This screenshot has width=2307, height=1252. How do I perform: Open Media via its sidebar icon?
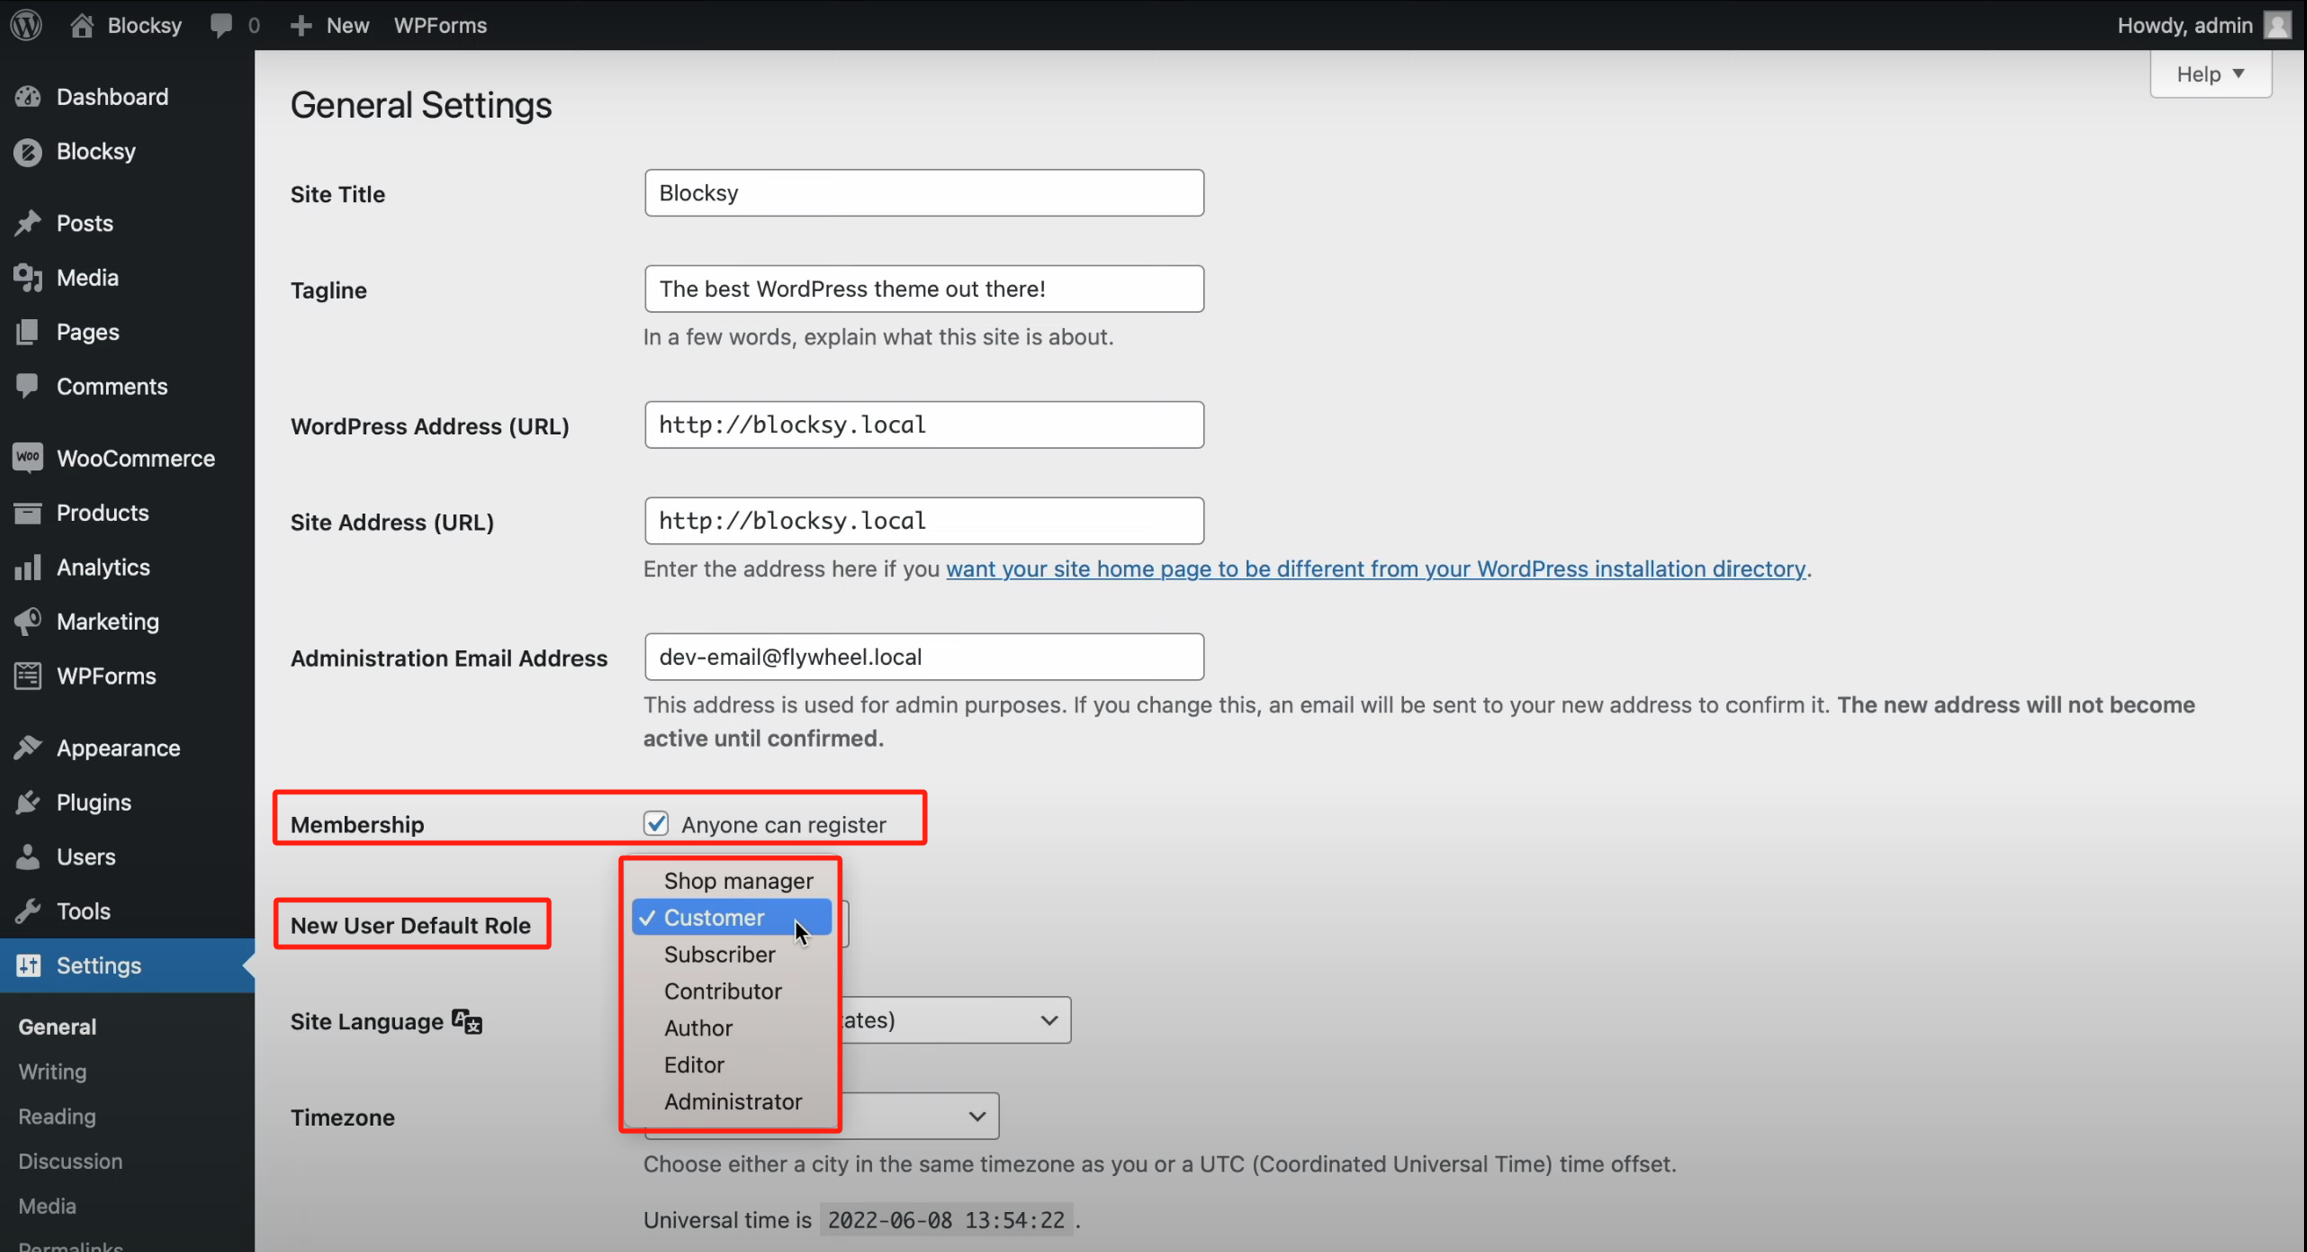point(29,277)
